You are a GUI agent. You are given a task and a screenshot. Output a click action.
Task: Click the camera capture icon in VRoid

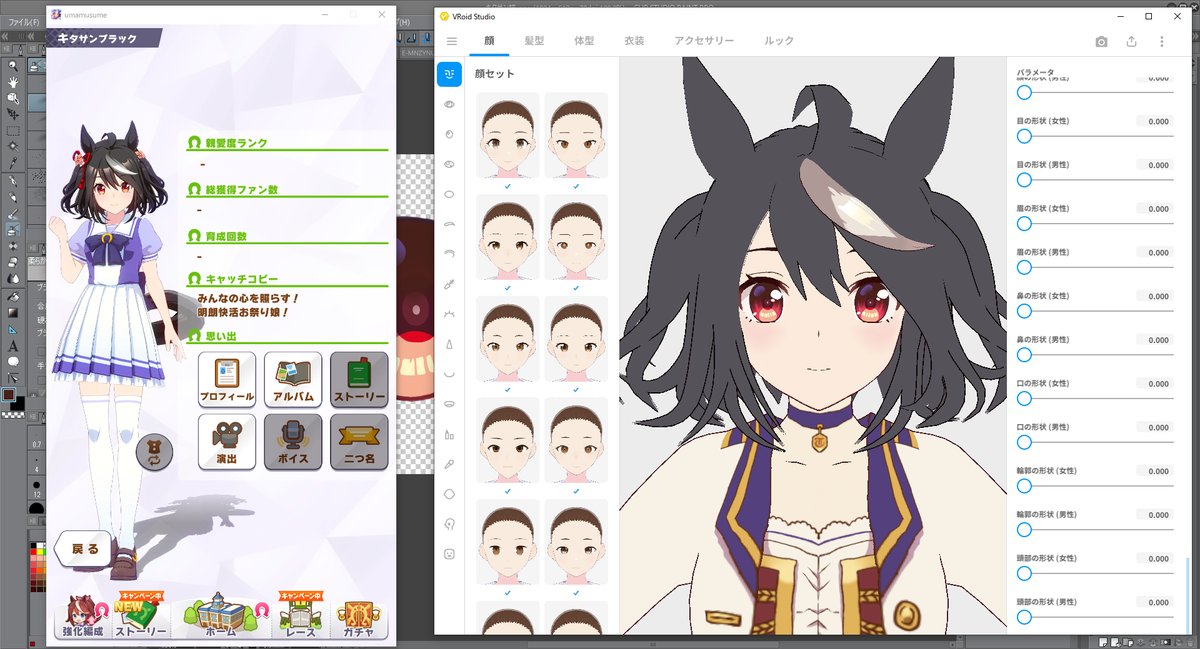pyautogui.click(x=1101, y=41)
